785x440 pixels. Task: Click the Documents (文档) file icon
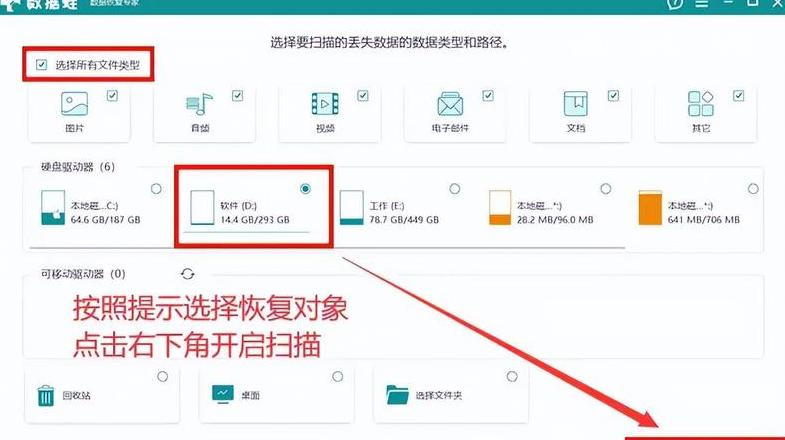coord(575,104)
